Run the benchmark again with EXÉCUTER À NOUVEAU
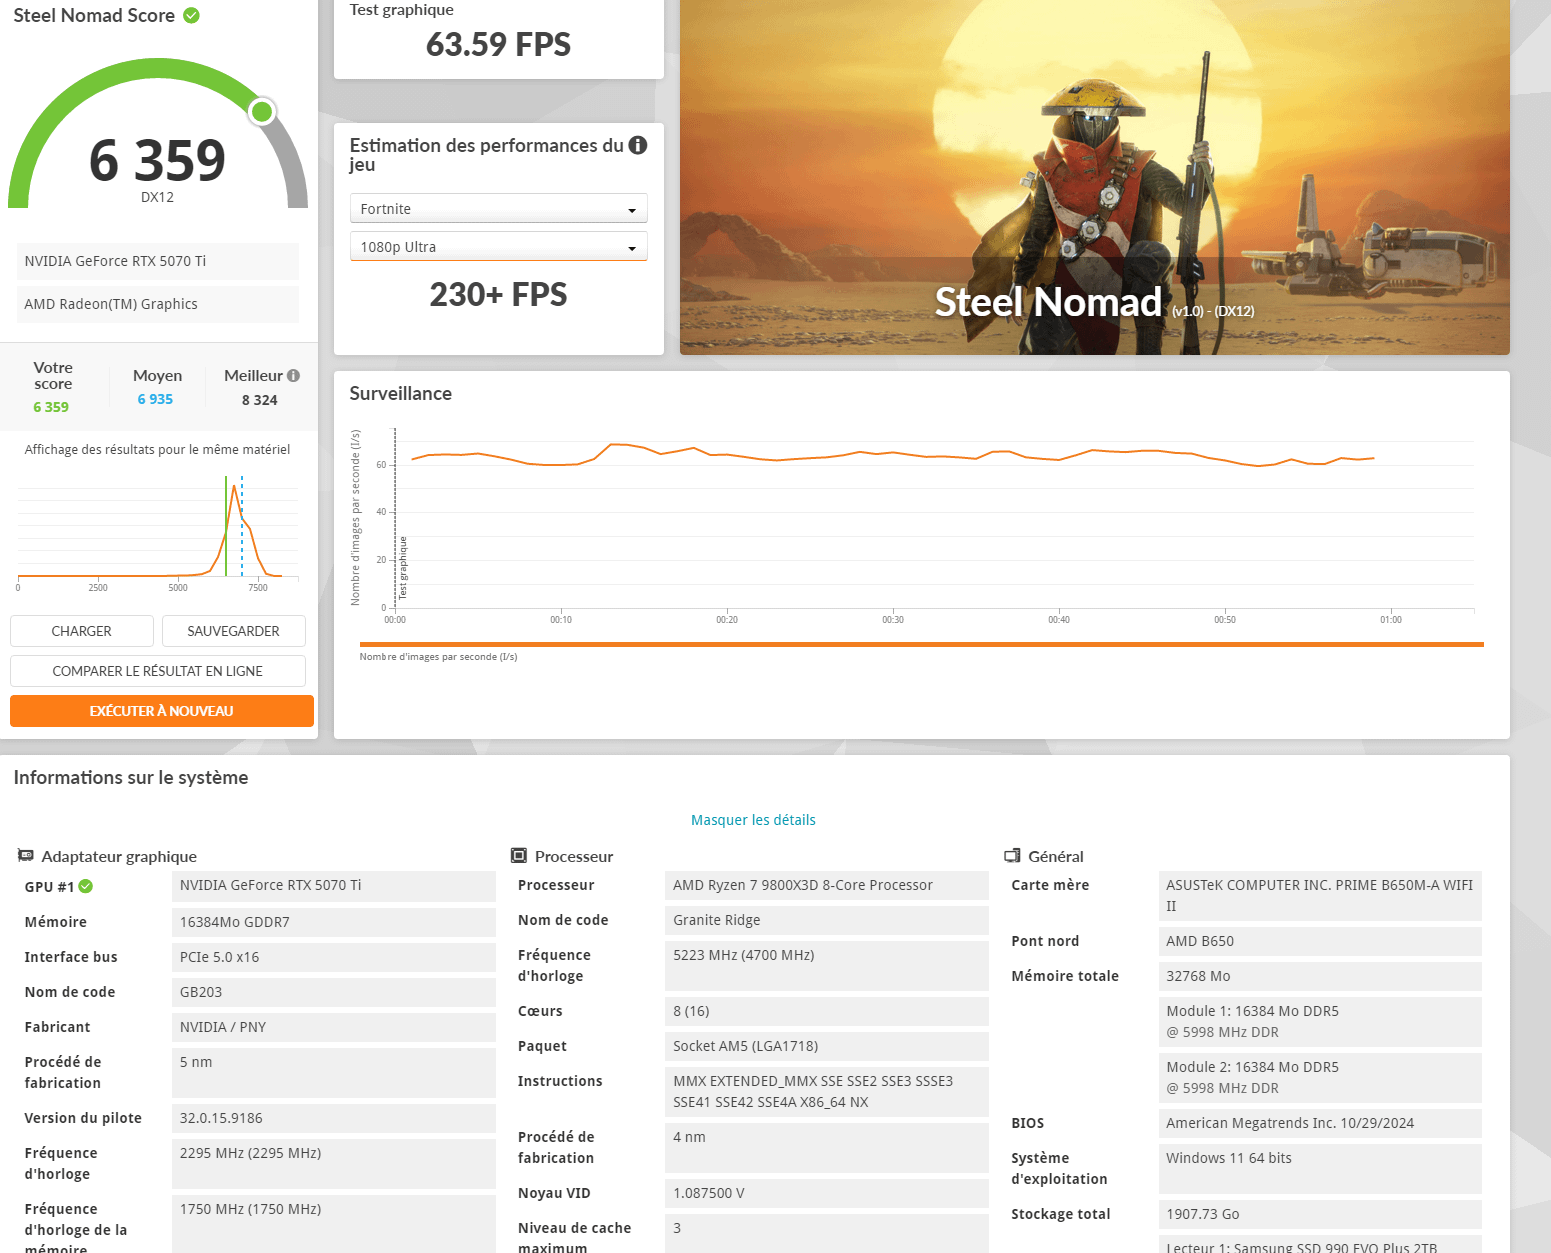 [x=161, y=711]
